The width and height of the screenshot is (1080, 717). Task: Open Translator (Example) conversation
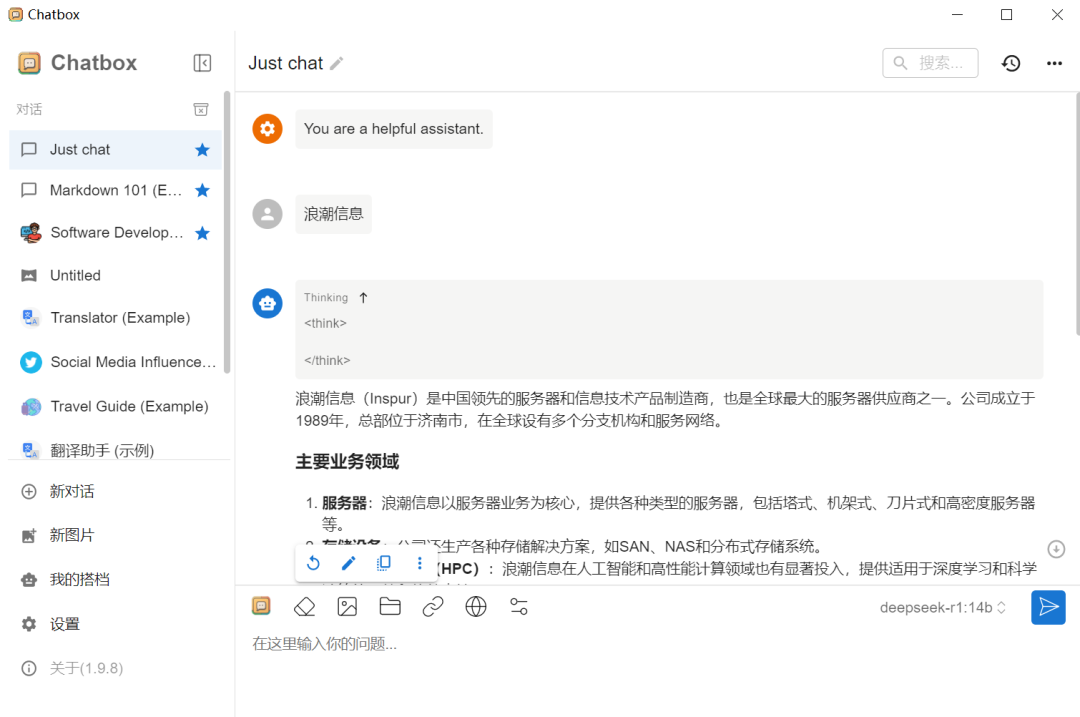click(x=119, y=318)
